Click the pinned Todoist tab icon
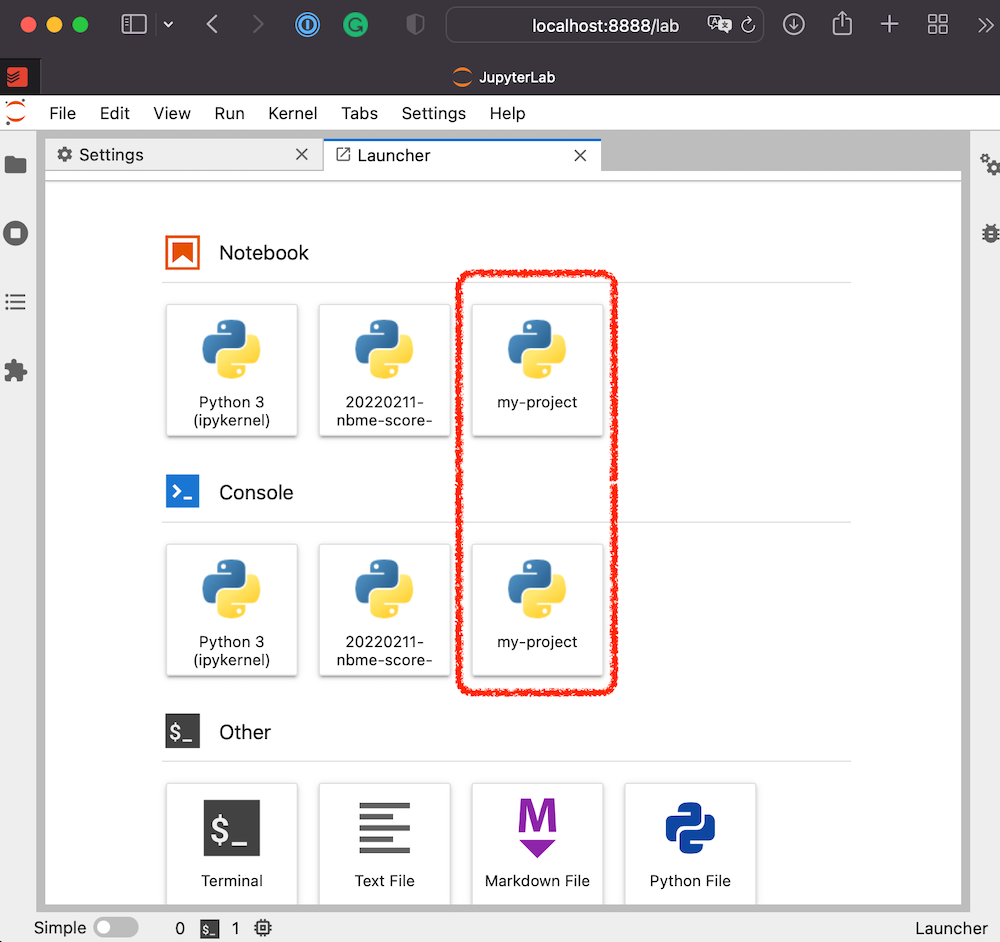This screenshot has width=1000, height=942. (17, 77)
